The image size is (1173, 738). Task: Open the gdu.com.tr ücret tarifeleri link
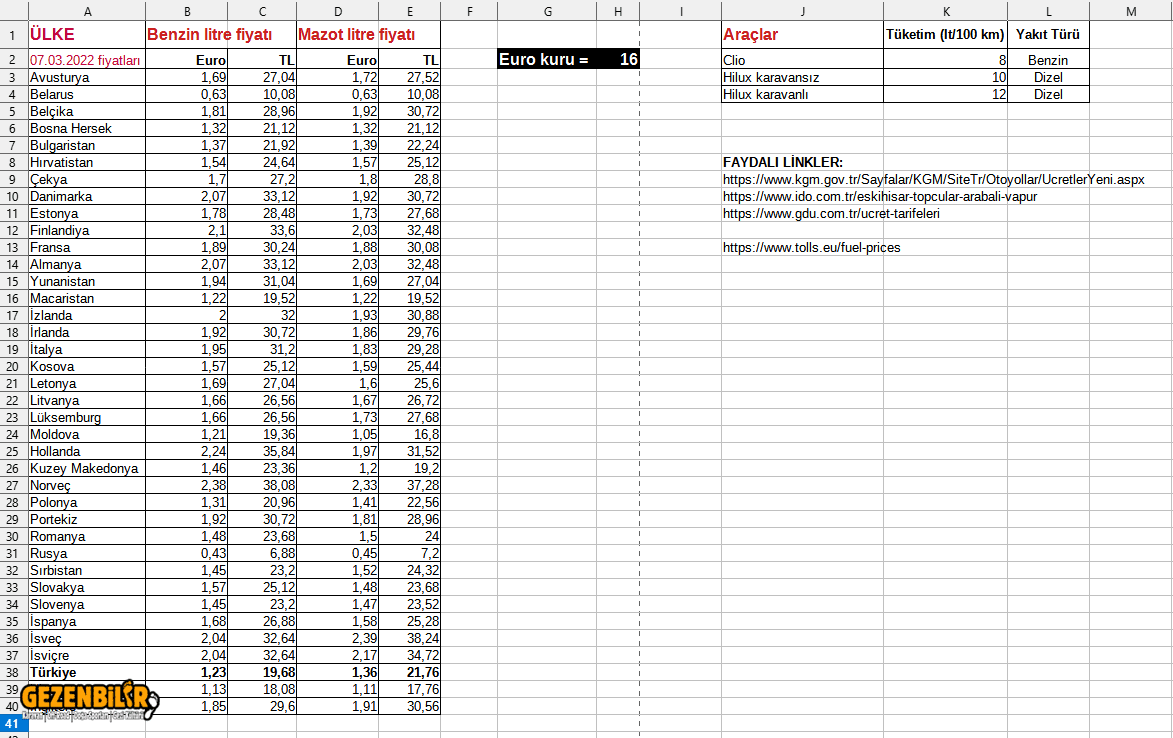830,214
